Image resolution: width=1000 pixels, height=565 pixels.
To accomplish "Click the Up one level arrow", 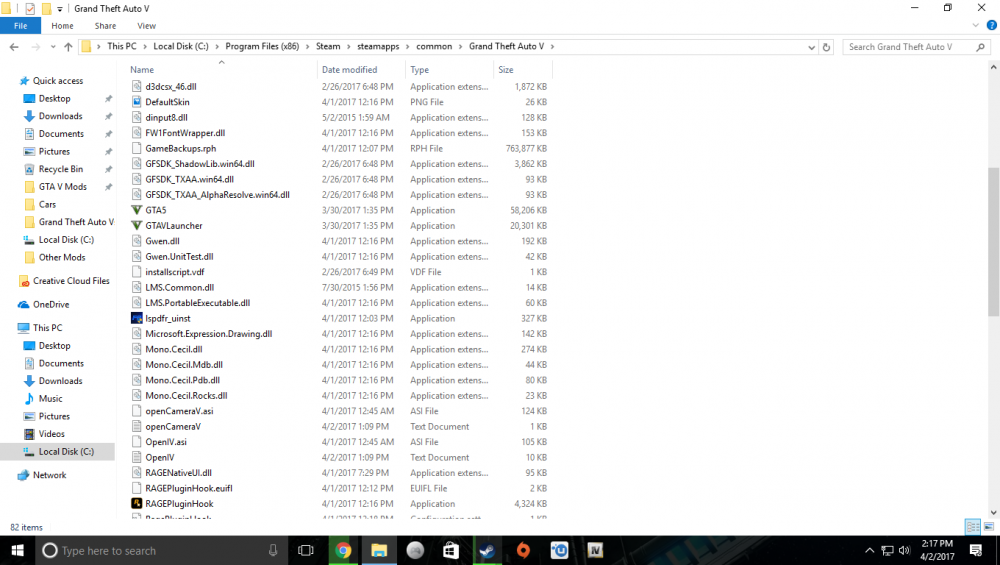I will pos(68,47).
